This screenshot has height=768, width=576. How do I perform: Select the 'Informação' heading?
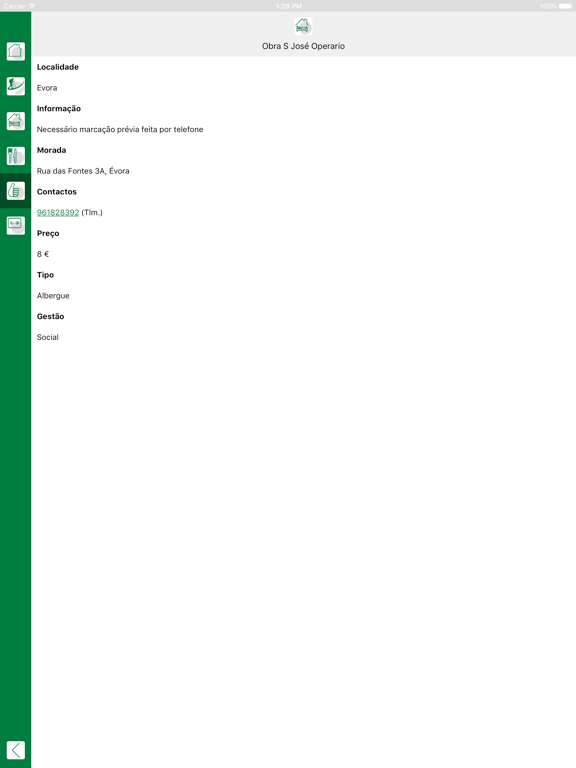pyautogui.click(x=59, y=109)
